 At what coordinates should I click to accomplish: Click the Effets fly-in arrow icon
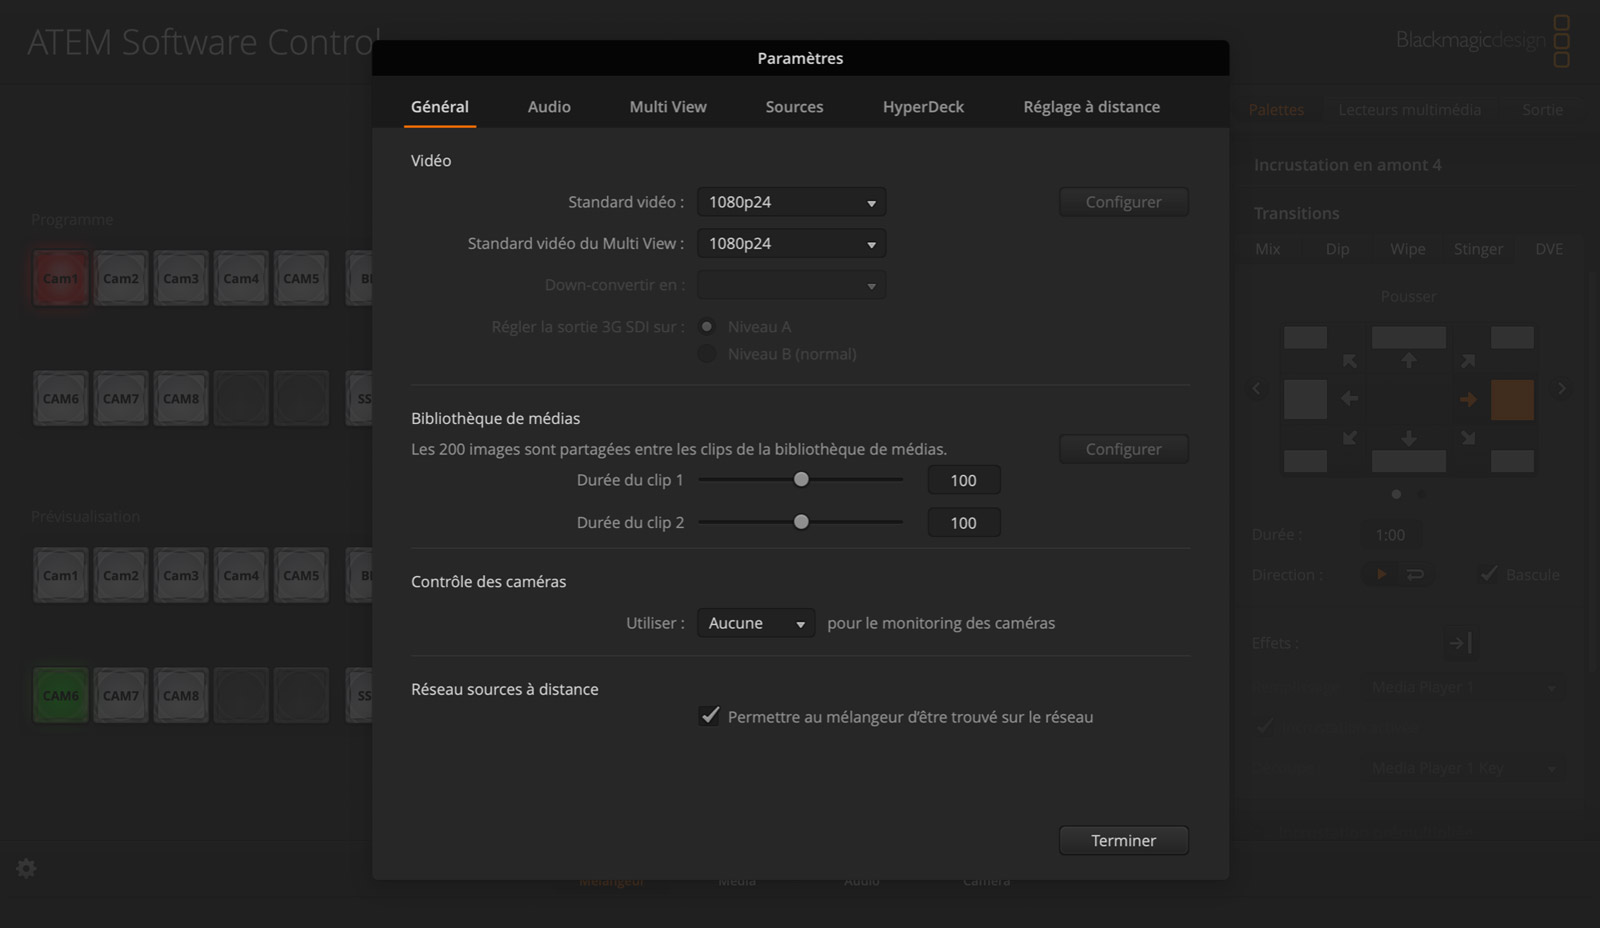click(1459, 643)
